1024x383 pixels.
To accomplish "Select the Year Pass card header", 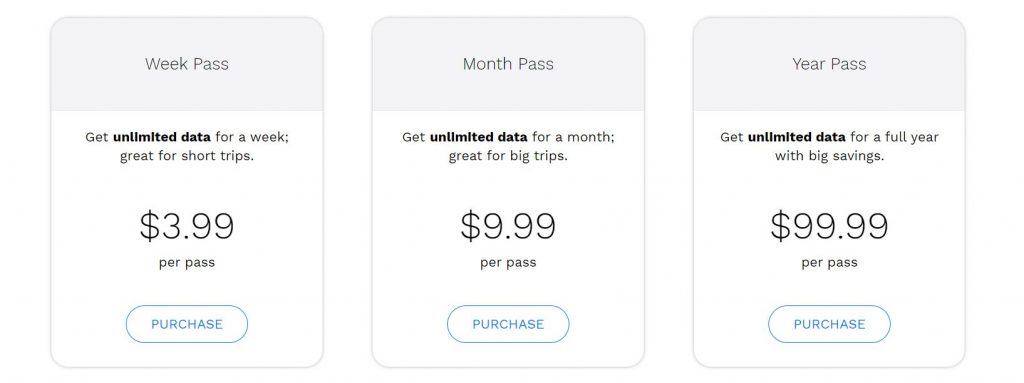I will (829, 64).
